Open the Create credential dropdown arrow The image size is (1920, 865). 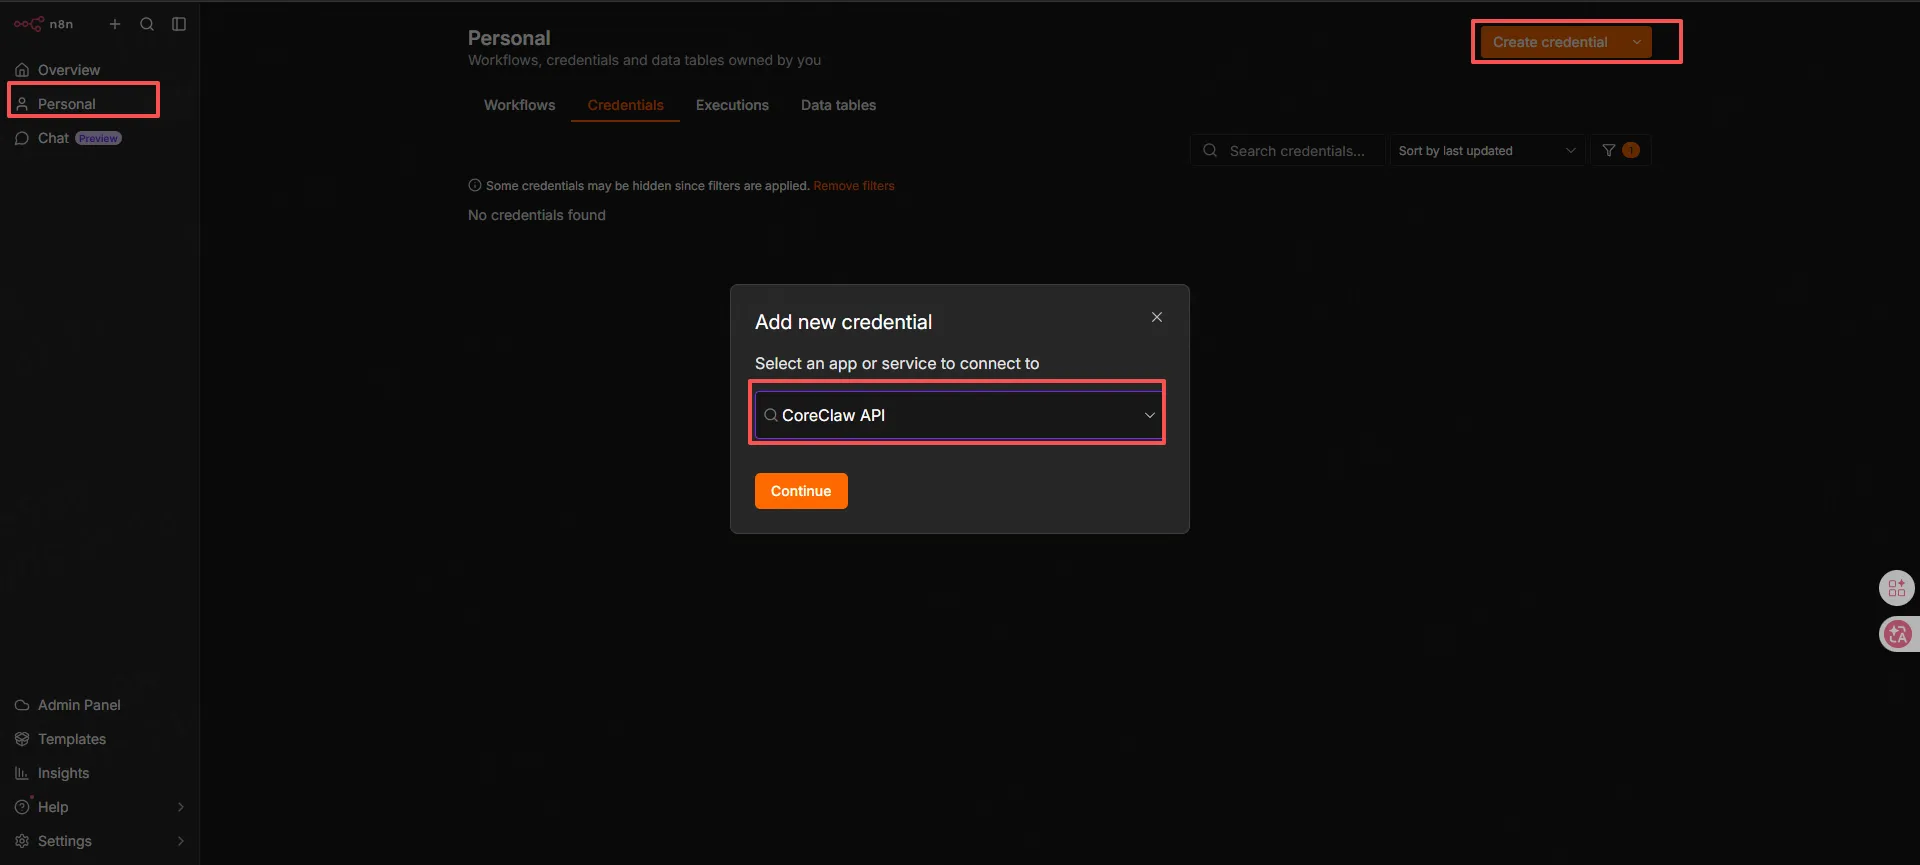click(1637, 42)
